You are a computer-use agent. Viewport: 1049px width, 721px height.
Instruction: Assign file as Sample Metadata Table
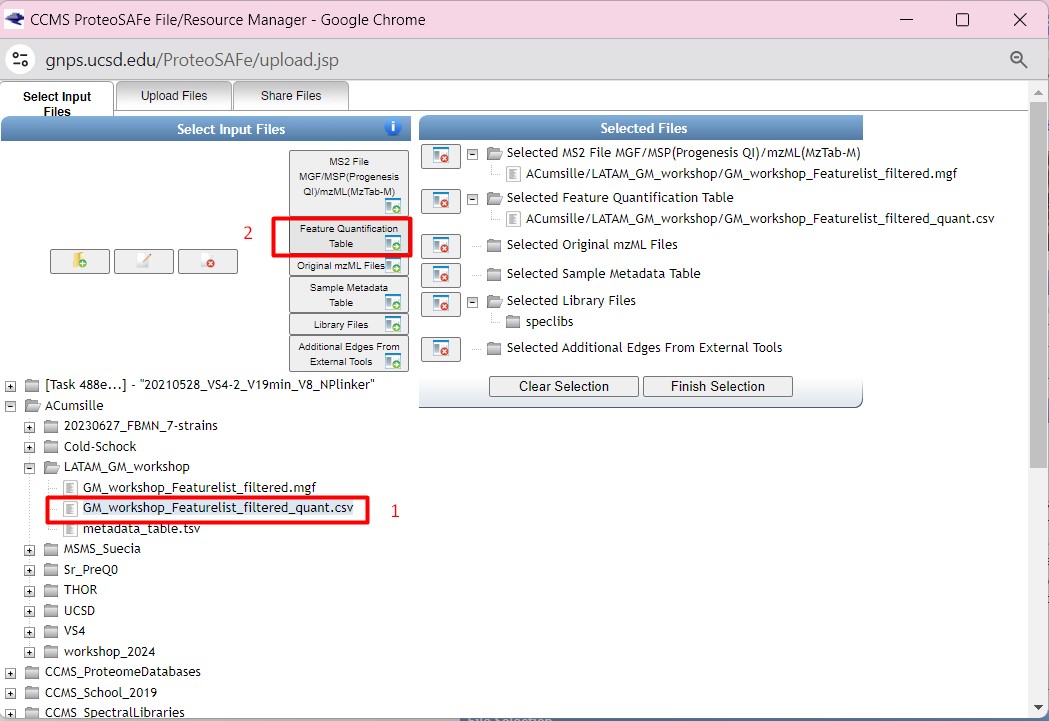point(348,295)
